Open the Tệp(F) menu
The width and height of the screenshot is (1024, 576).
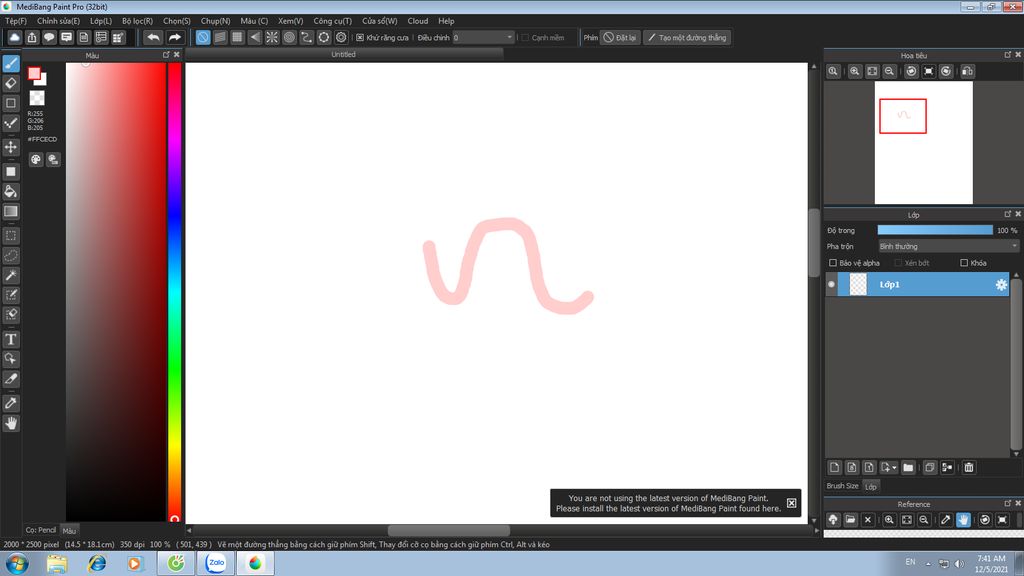click(x=16, y=21)
